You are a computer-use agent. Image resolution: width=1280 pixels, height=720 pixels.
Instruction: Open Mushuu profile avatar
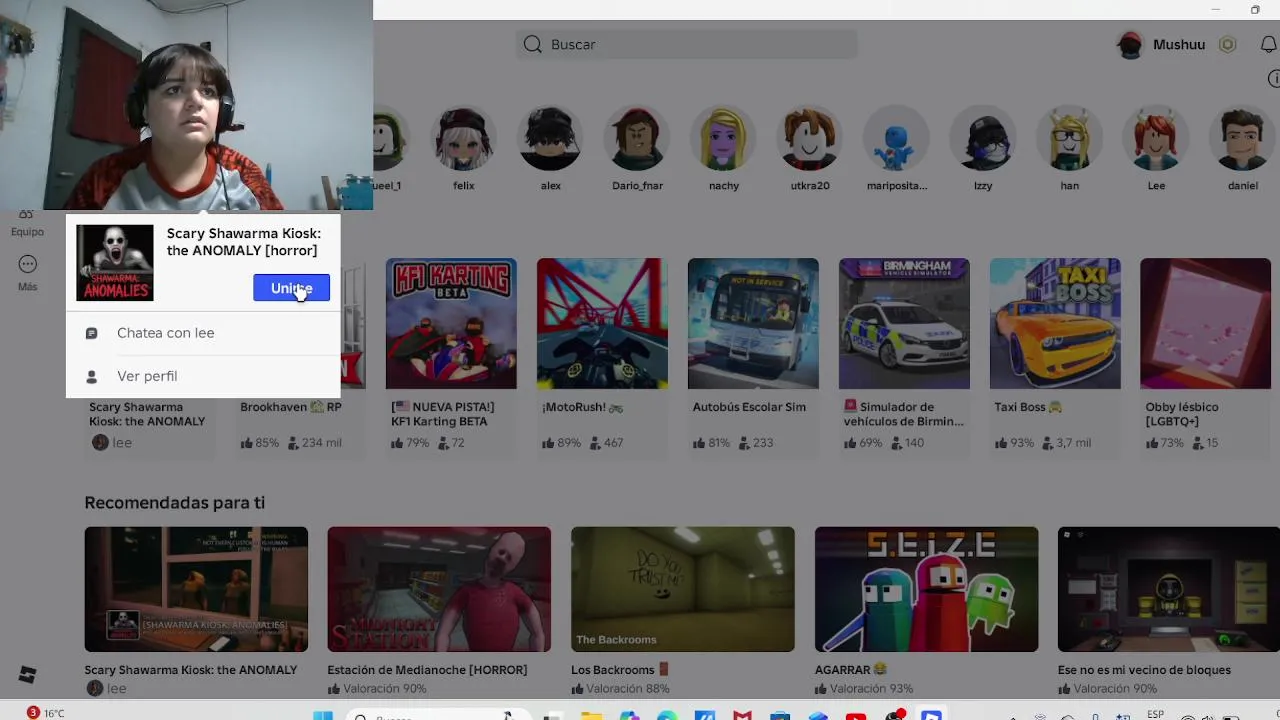tap(1130, 45)
